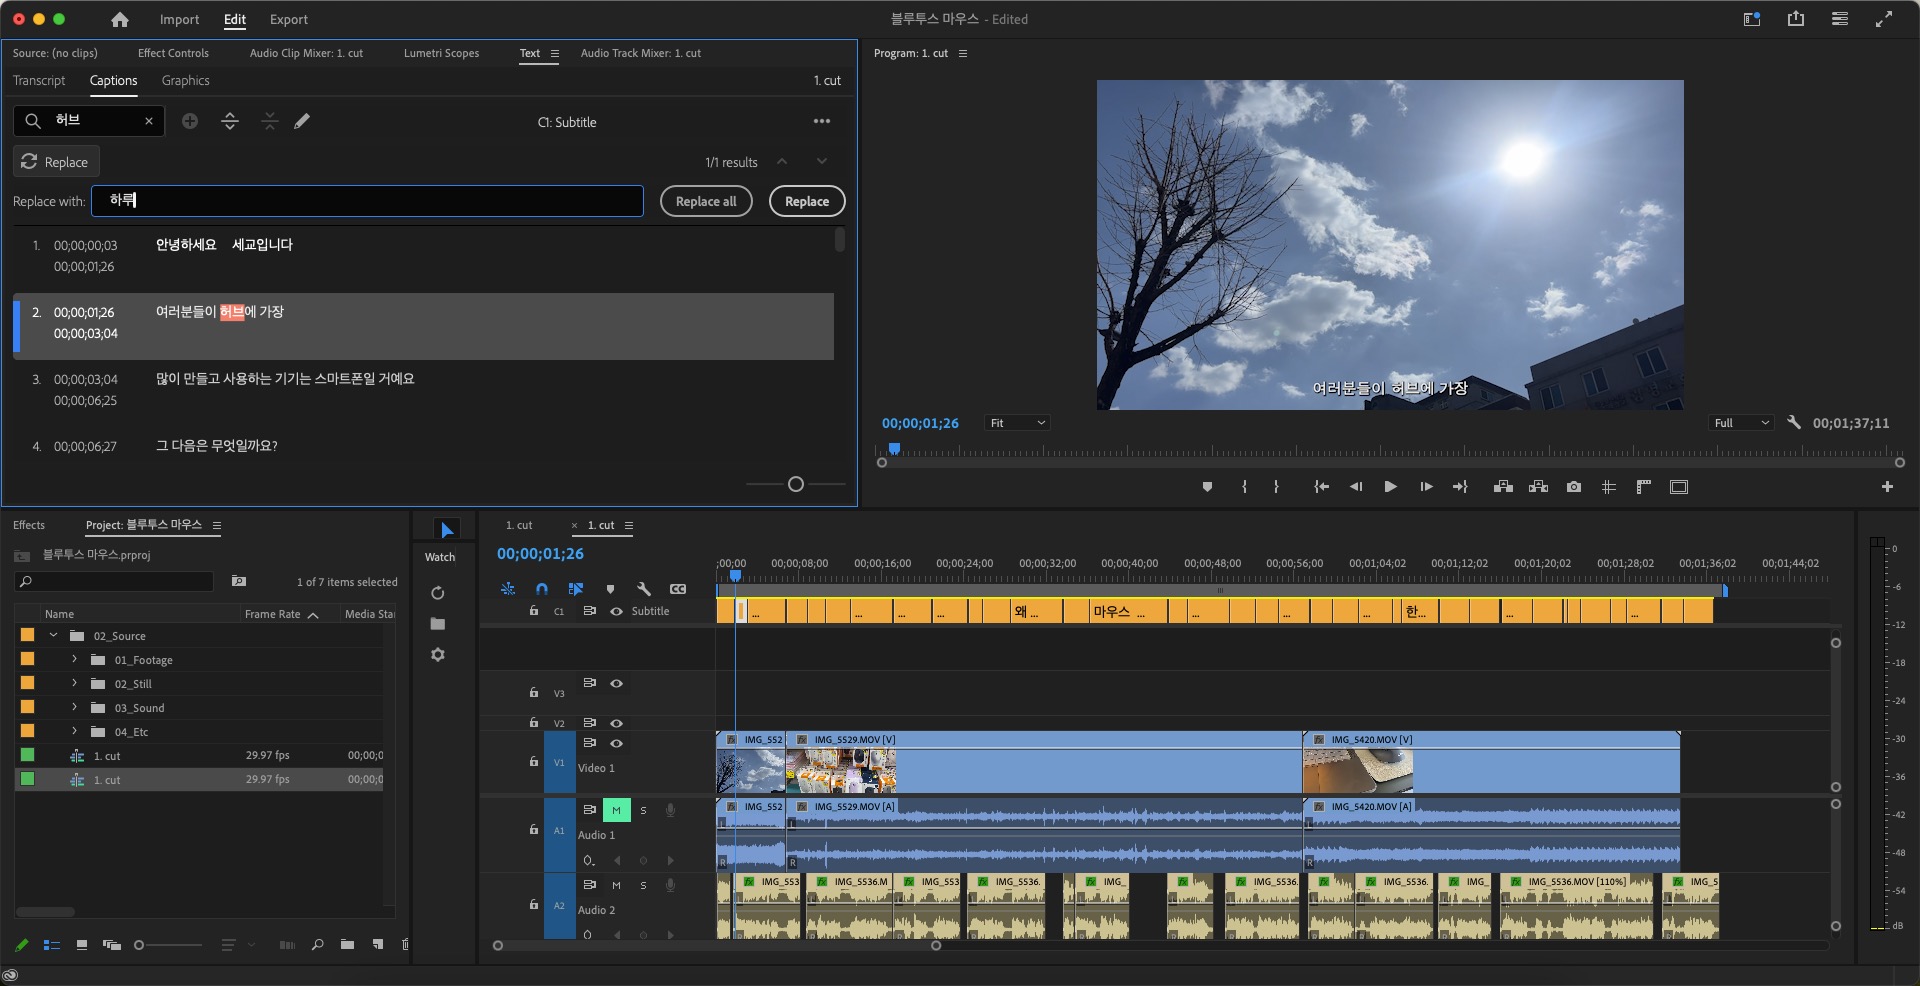
Task: Open the Fit zoom level dropdown
Action: pyautogui.click(x=1018, y=423)
